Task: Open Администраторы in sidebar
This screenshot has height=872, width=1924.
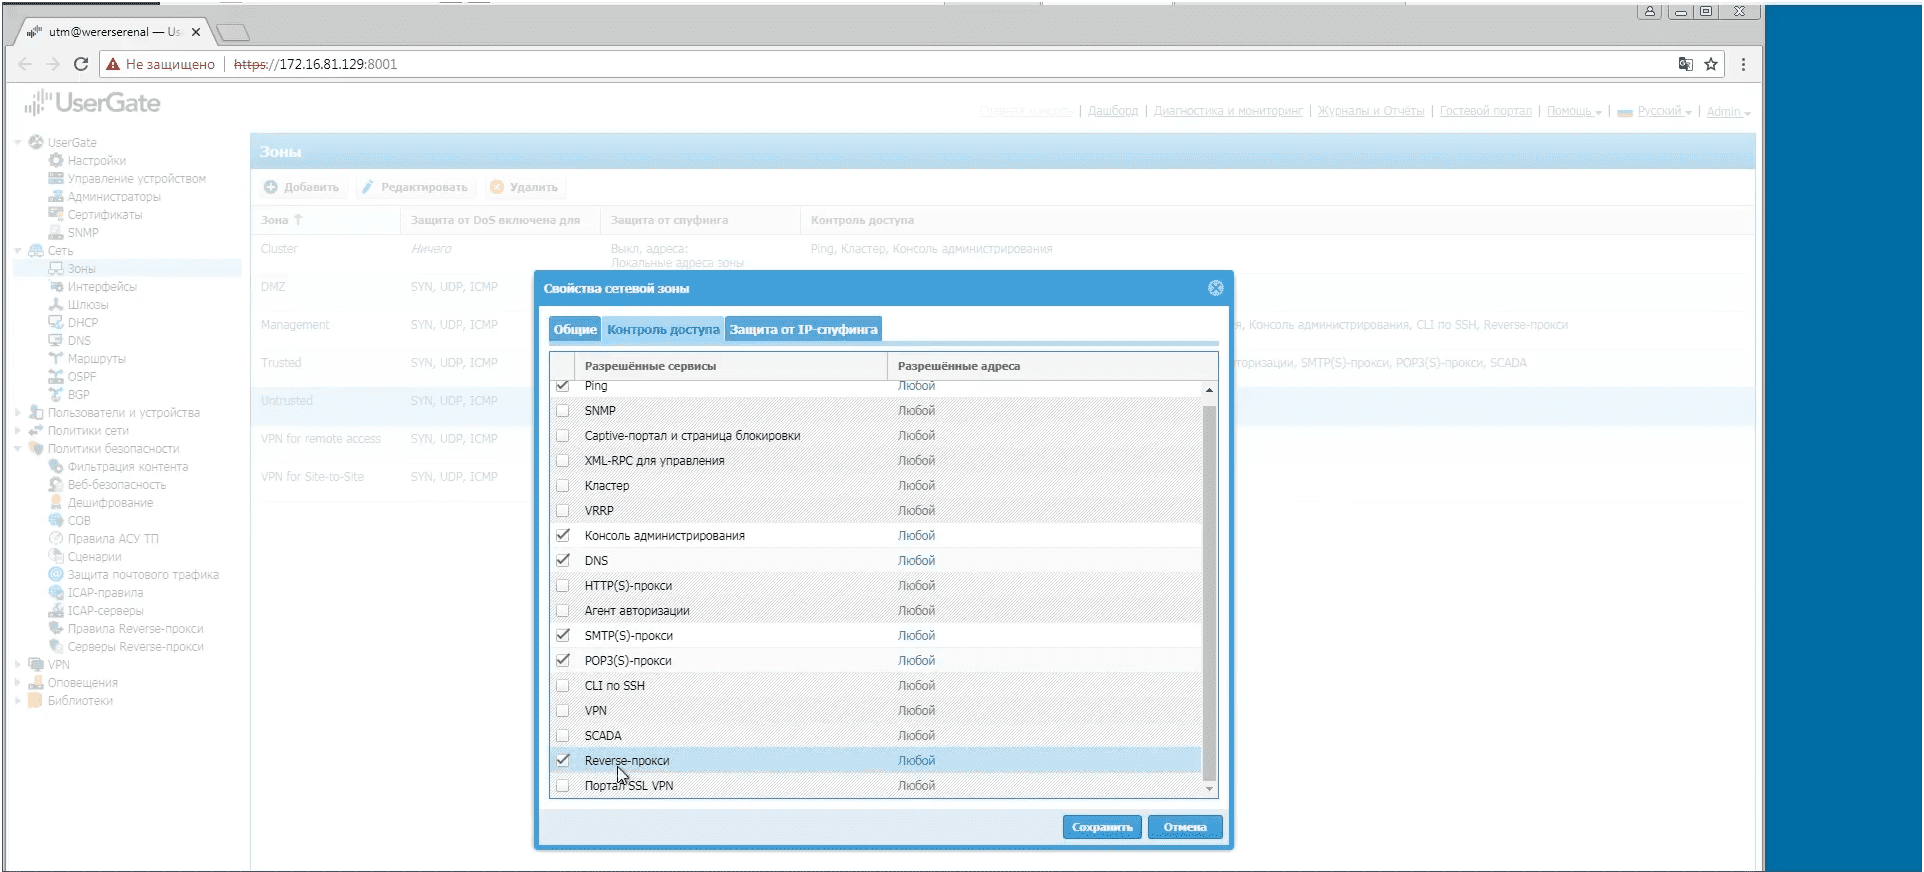Action: (114, 197)
